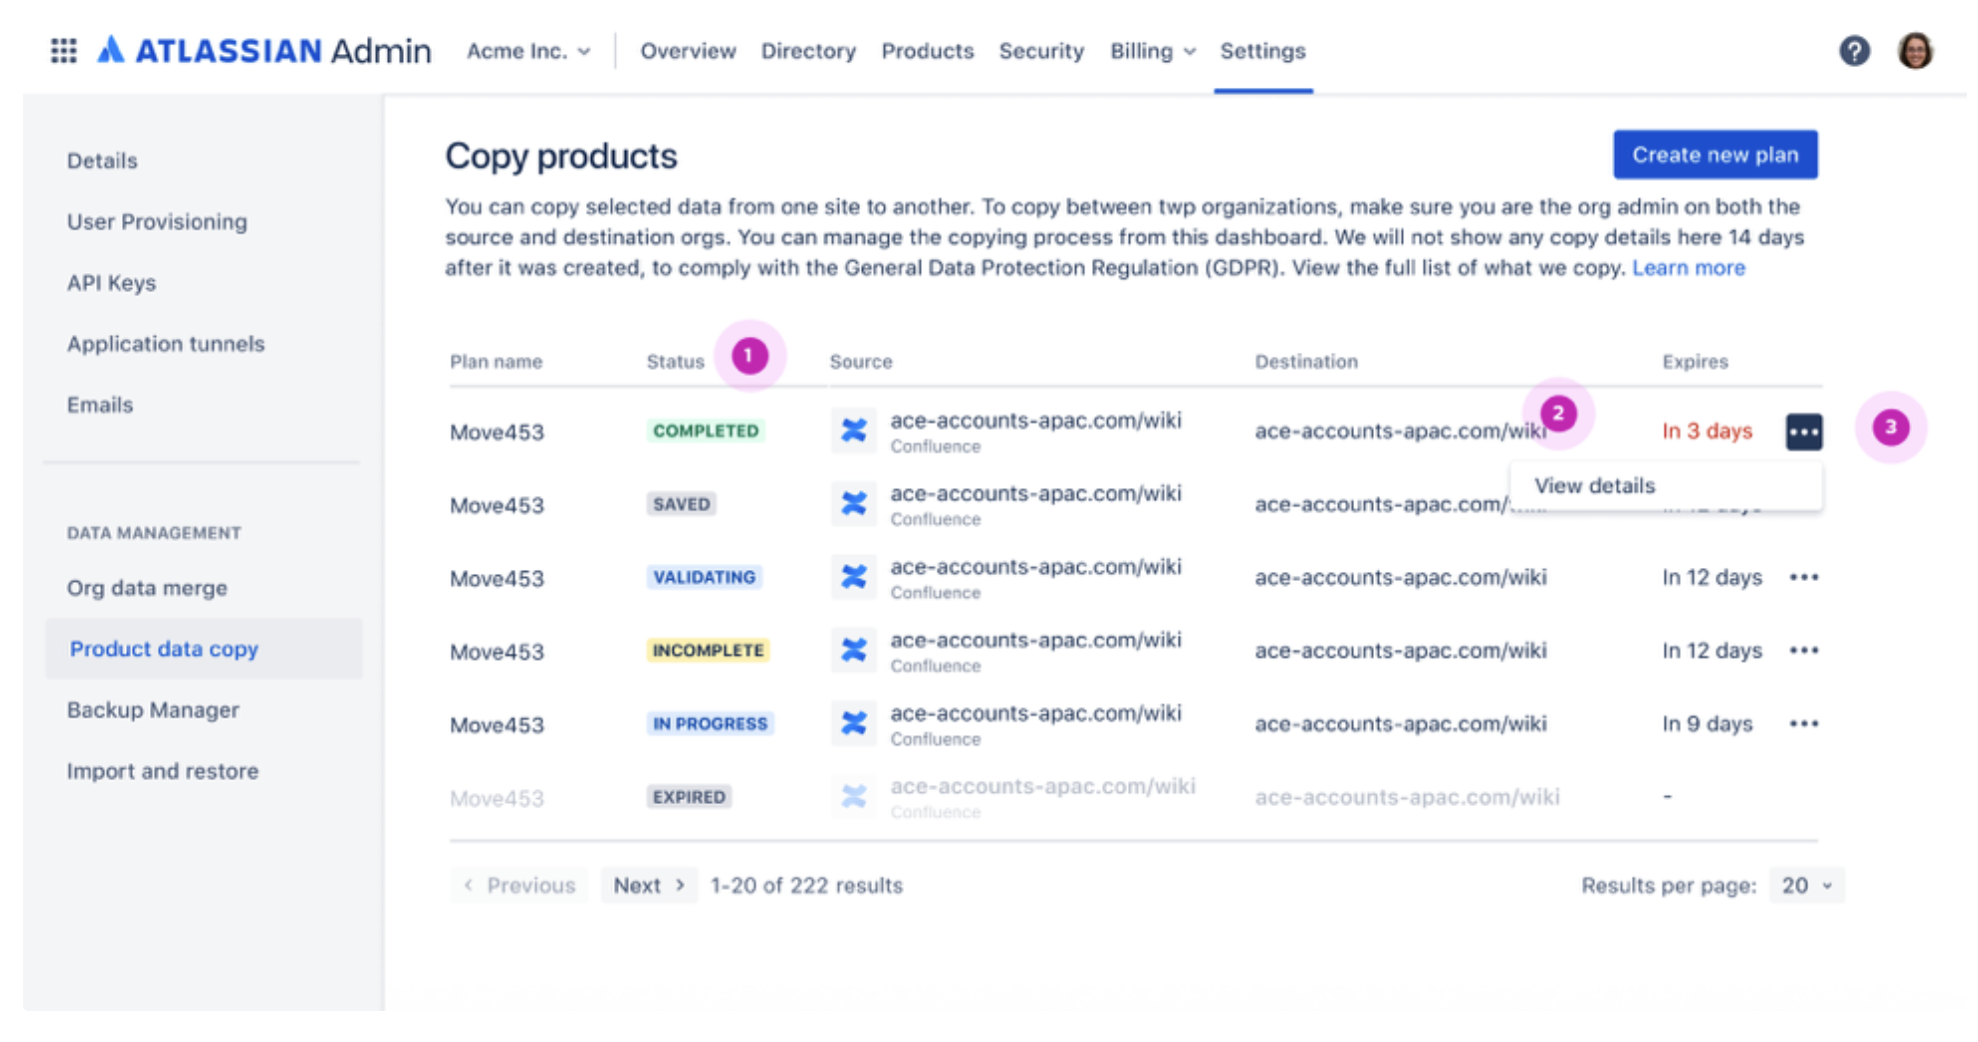Open more actions for the COMPLETED plan
This screenshot has height=1042, width=1978.
(1804, 432)
